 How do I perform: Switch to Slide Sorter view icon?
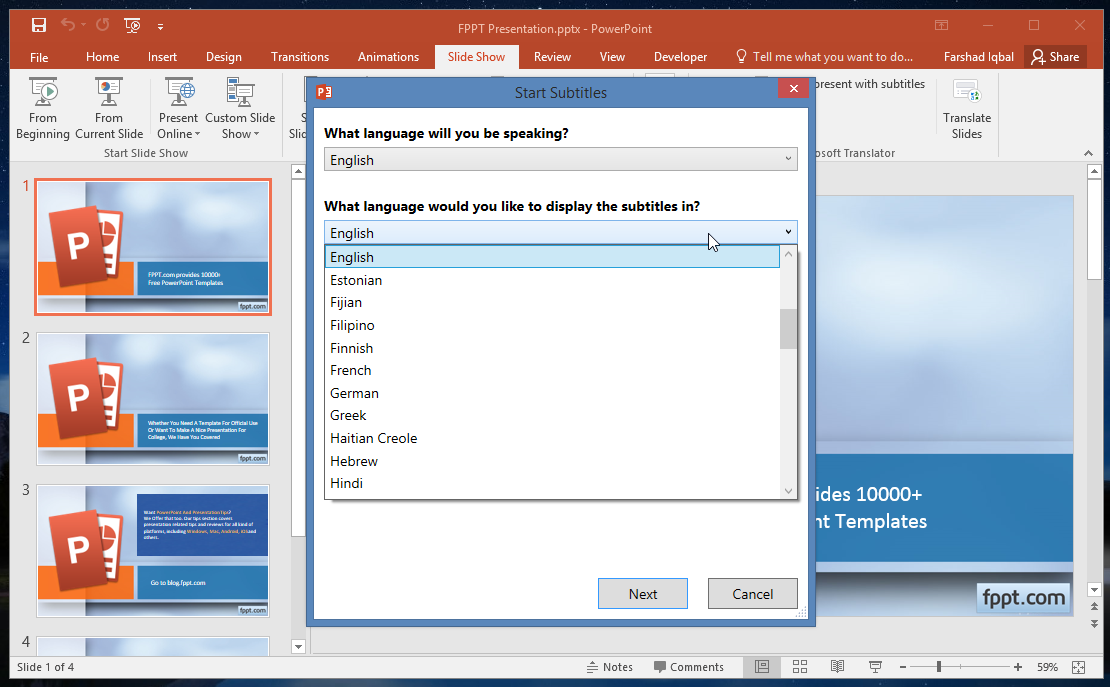(x=800, y=667)
